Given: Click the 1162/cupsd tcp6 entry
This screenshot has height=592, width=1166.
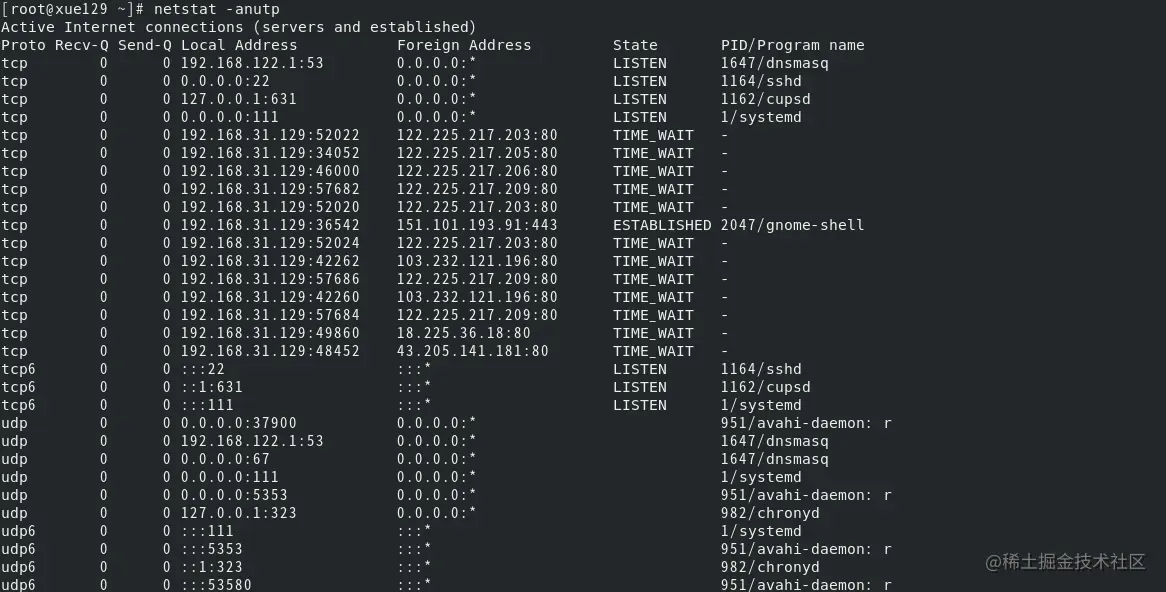Looking at the screenshot, I should point(765,387).
